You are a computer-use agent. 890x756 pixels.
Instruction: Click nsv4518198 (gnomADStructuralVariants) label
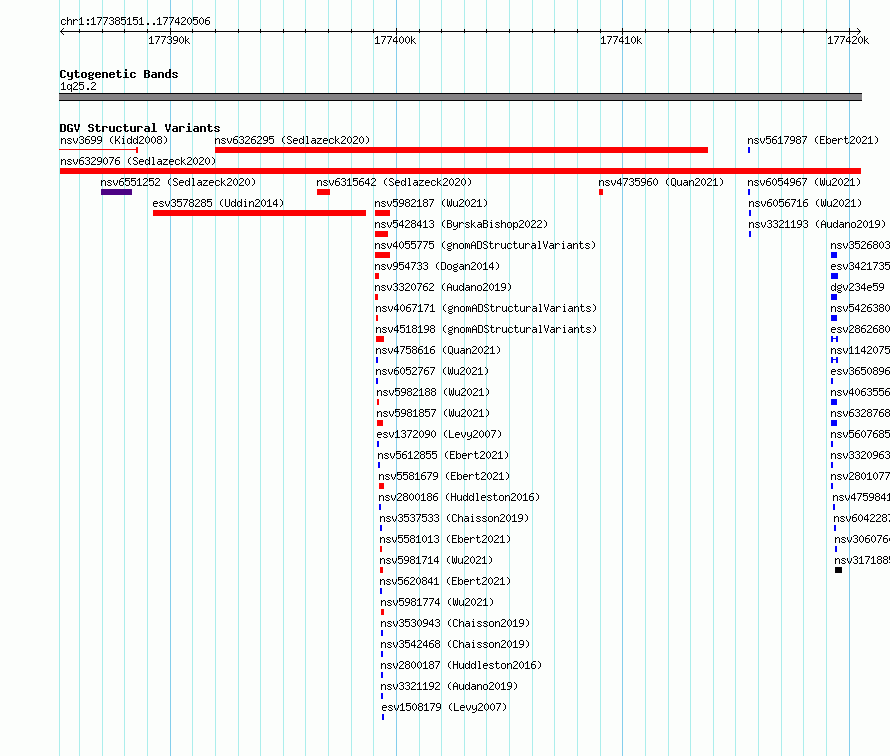486,329
